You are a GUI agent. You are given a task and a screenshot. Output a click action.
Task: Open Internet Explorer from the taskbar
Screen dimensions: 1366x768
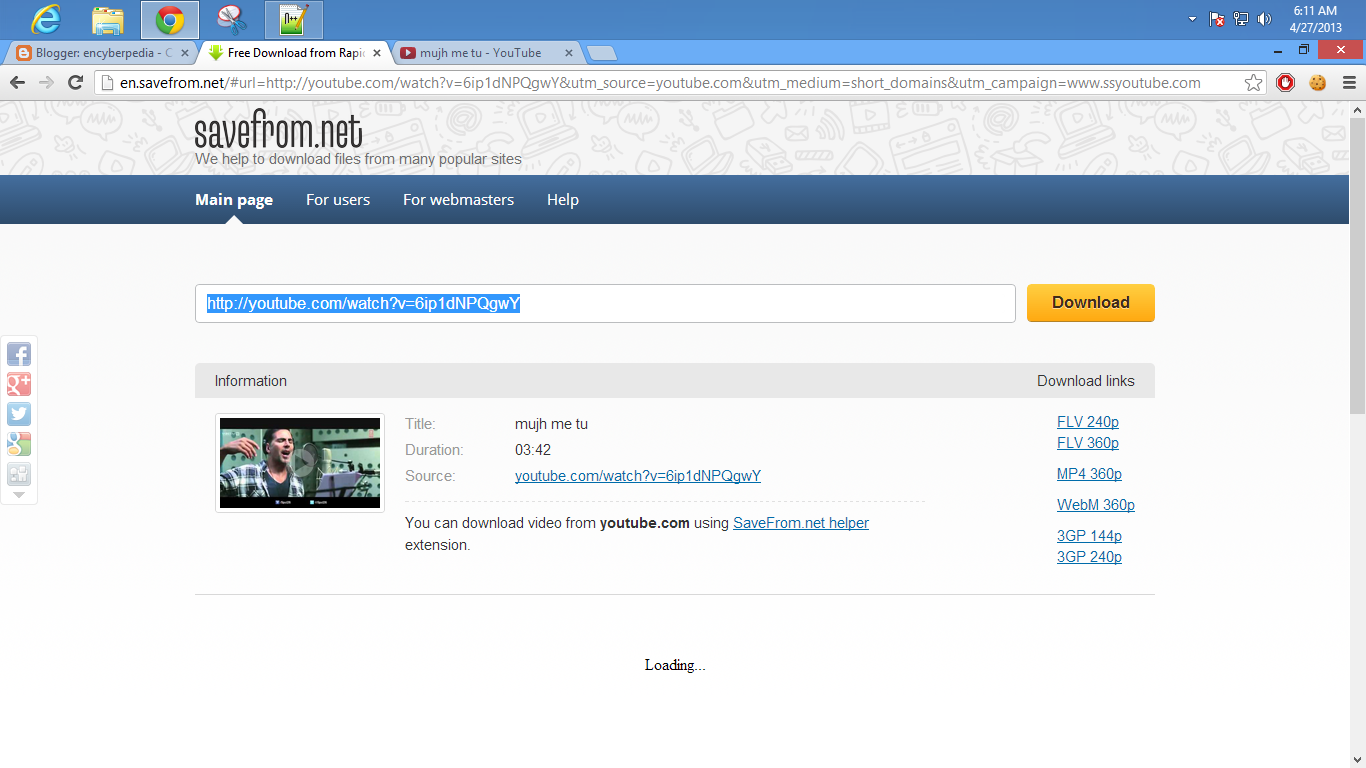(46, 19)
